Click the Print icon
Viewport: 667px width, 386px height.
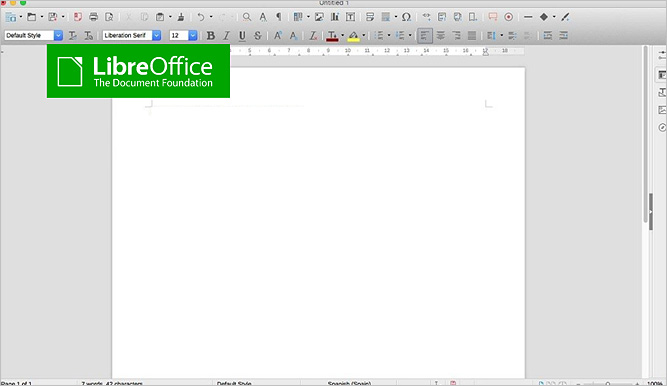pos(94,17)
